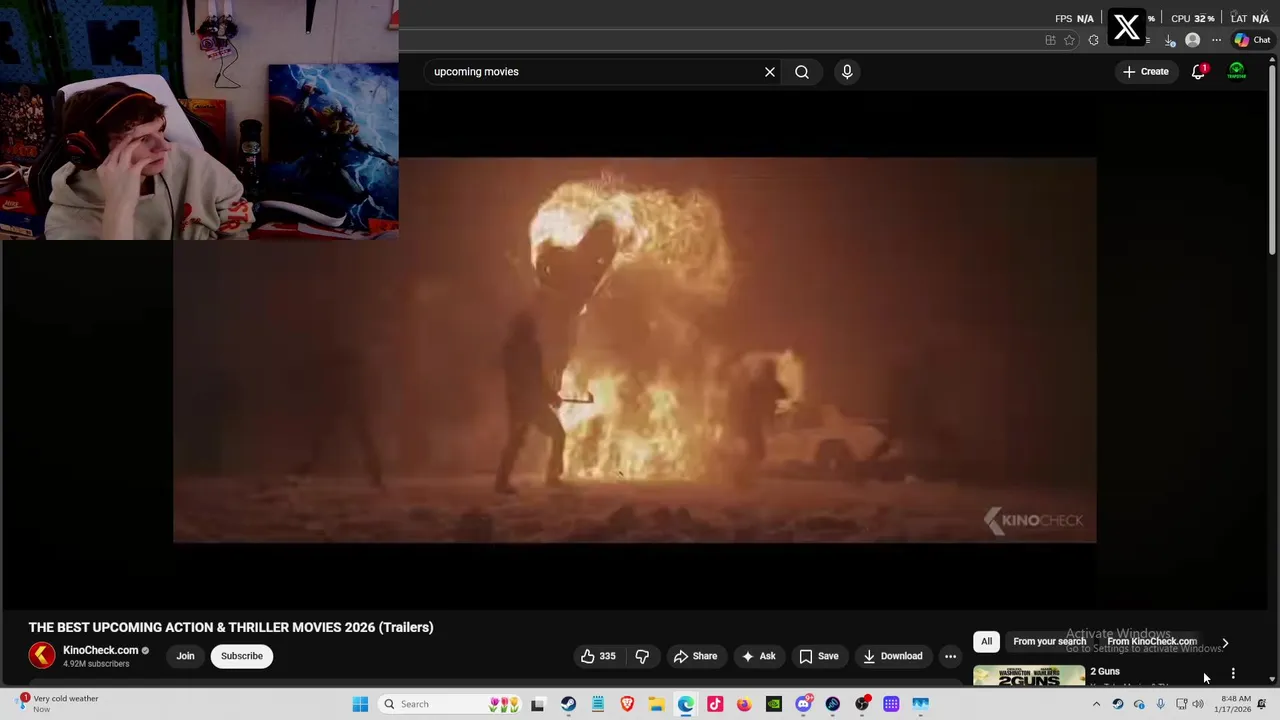Viewport: 1280px width, 720px height.
Task: Click the Edge split screen icon
Action: (1050, 40)
